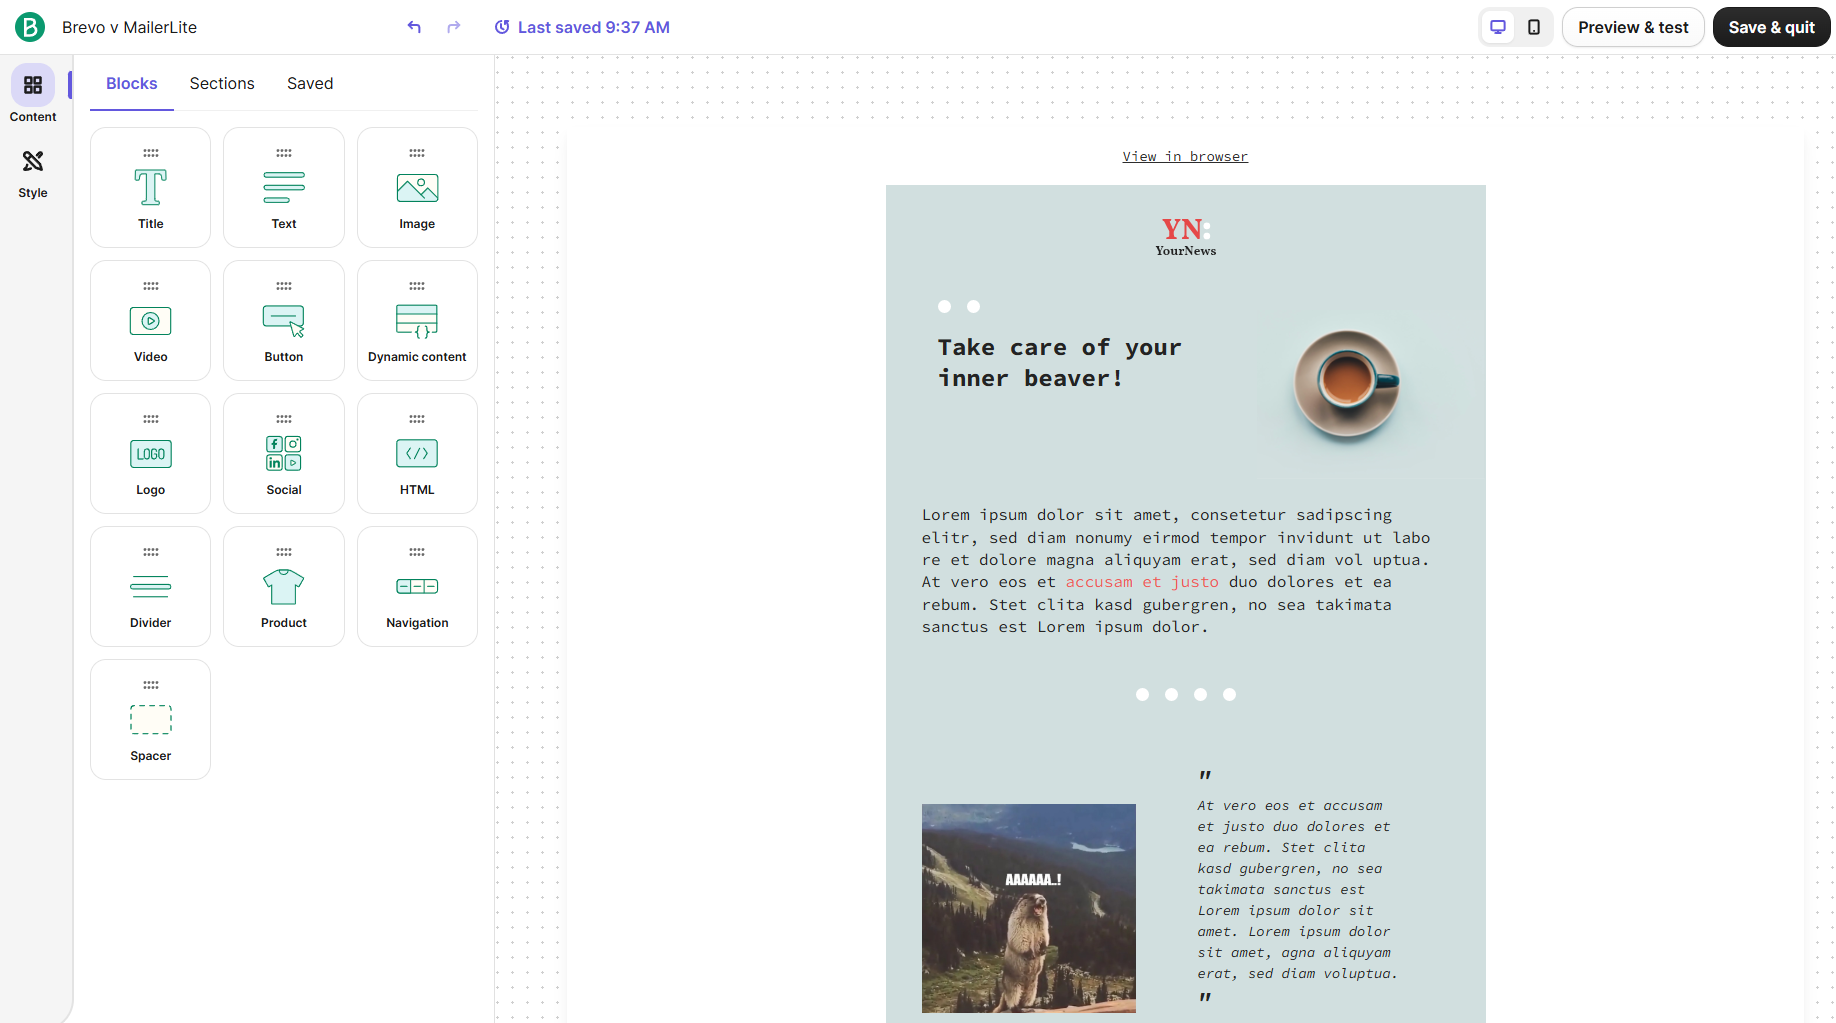
Task: Select the coffee cup image
Action: point(1346,384)
